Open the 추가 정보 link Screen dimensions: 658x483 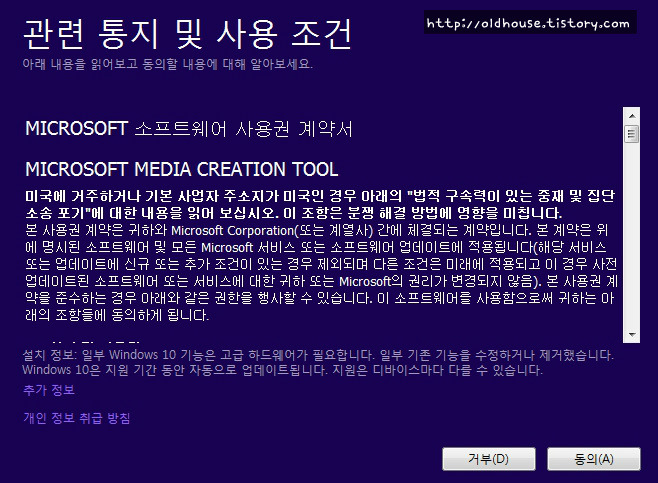coord(49,390)
